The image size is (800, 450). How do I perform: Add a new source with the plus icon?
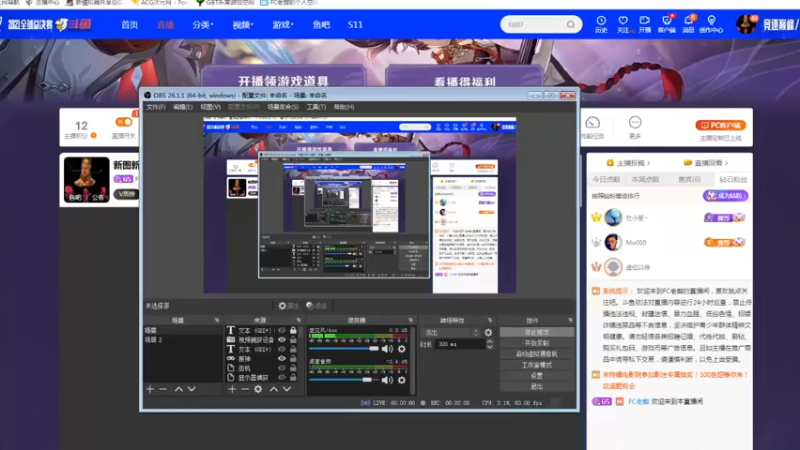click(232, 389)
